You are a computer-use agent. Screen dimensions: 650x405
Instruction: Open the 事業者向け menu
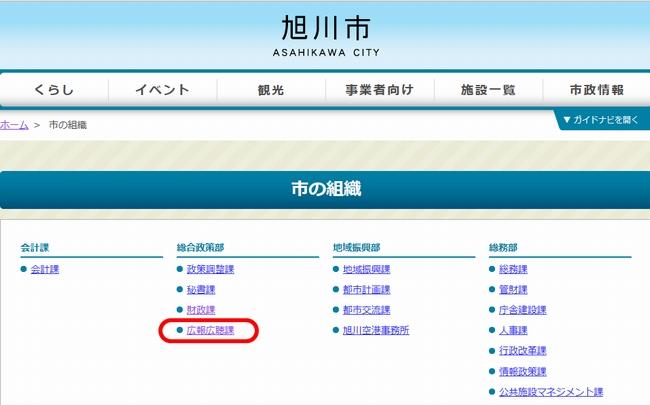(379, 90)
